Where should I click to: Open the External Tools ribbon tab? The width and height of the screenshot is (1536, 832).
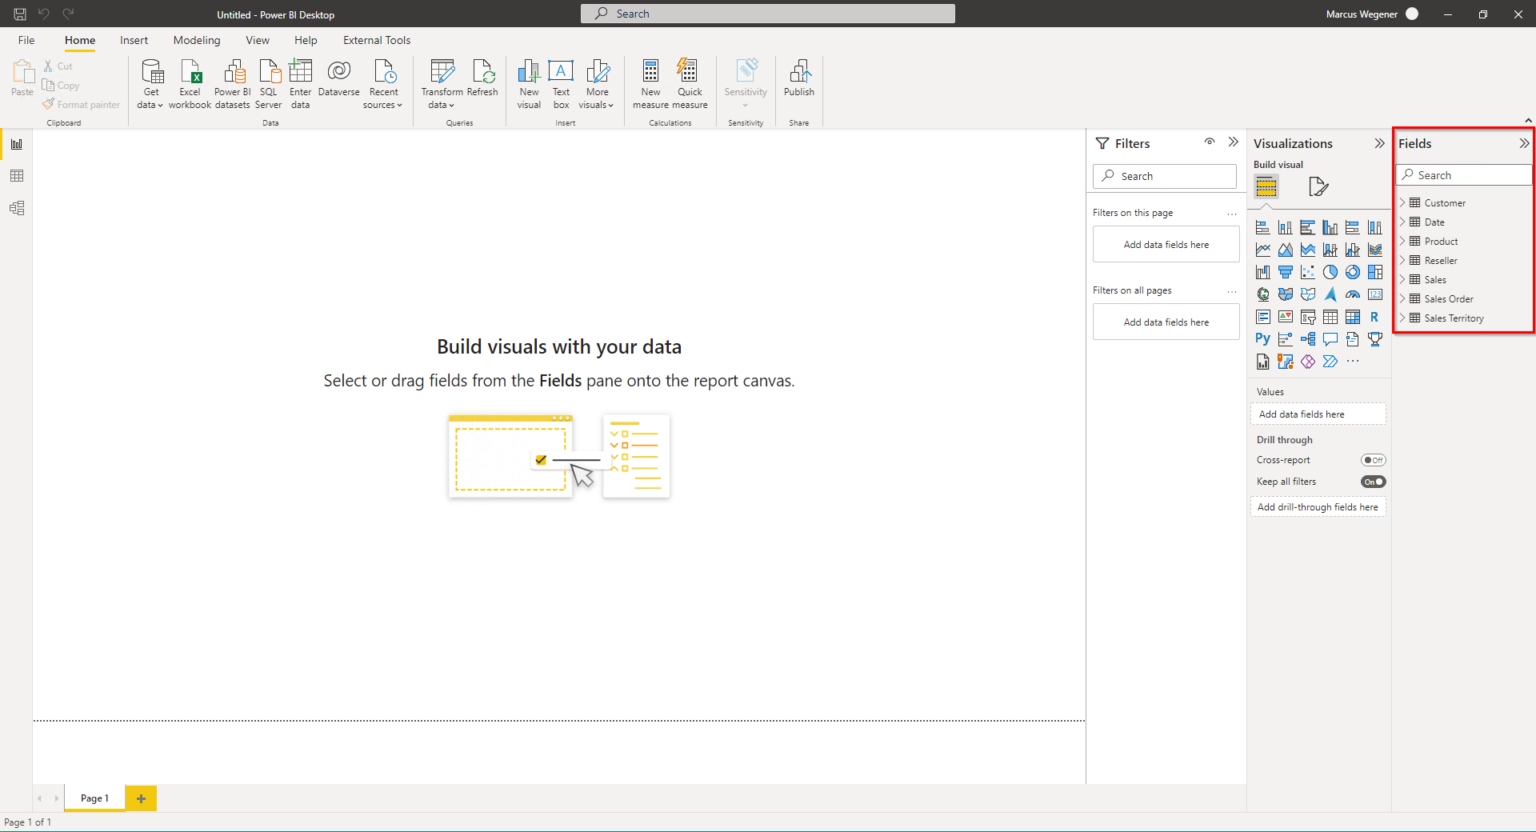pyautogui.click(x=377, y=40)
